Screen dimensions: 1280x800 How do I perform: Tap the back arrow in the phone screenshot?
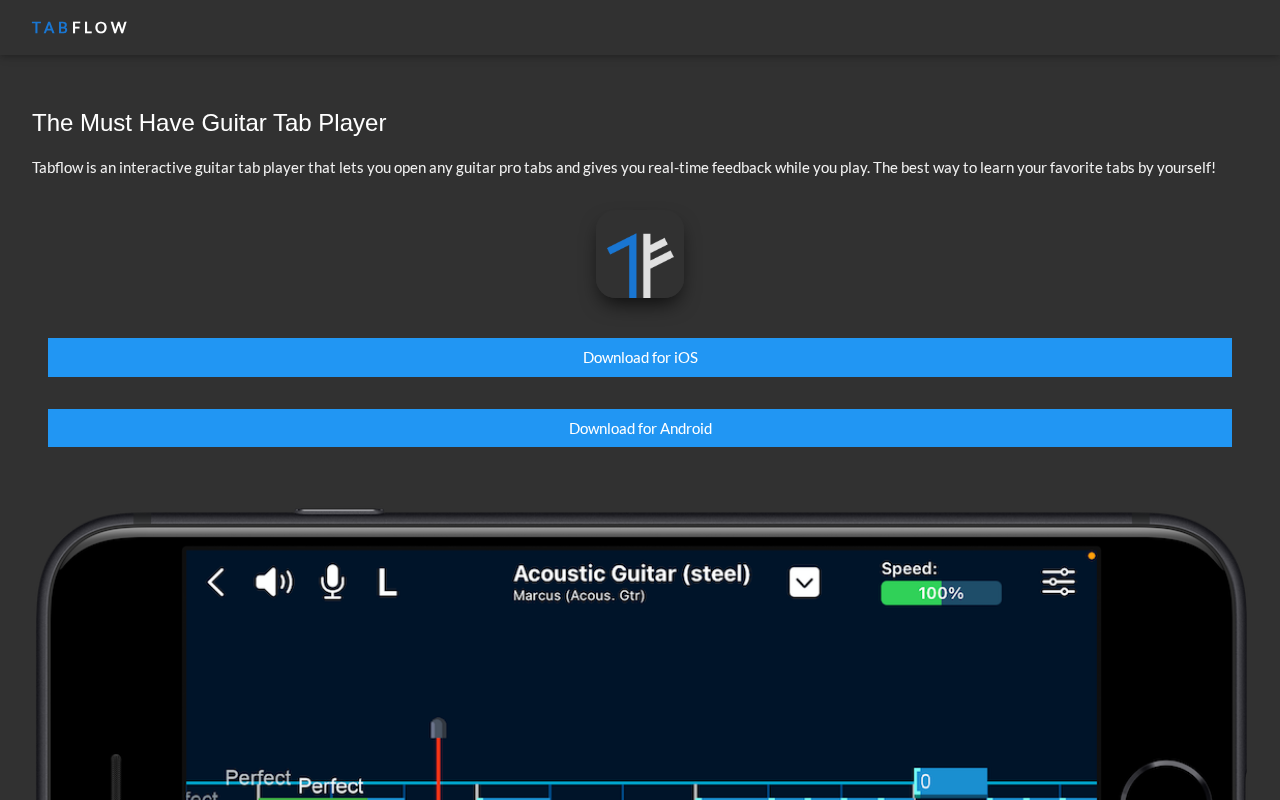tap(216, 582)
